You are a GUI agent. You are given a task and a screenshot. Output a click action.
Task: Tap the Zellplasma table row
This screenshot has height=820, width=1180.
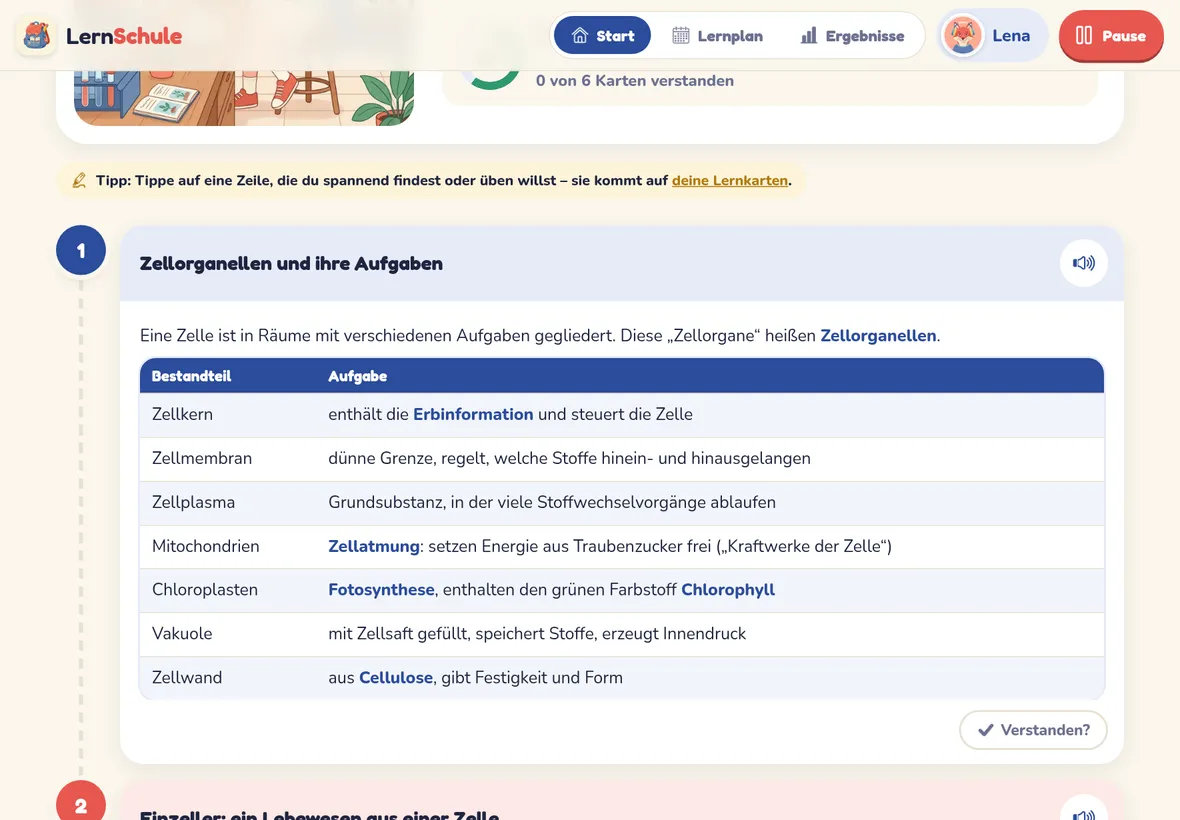(x=622, y=503)
